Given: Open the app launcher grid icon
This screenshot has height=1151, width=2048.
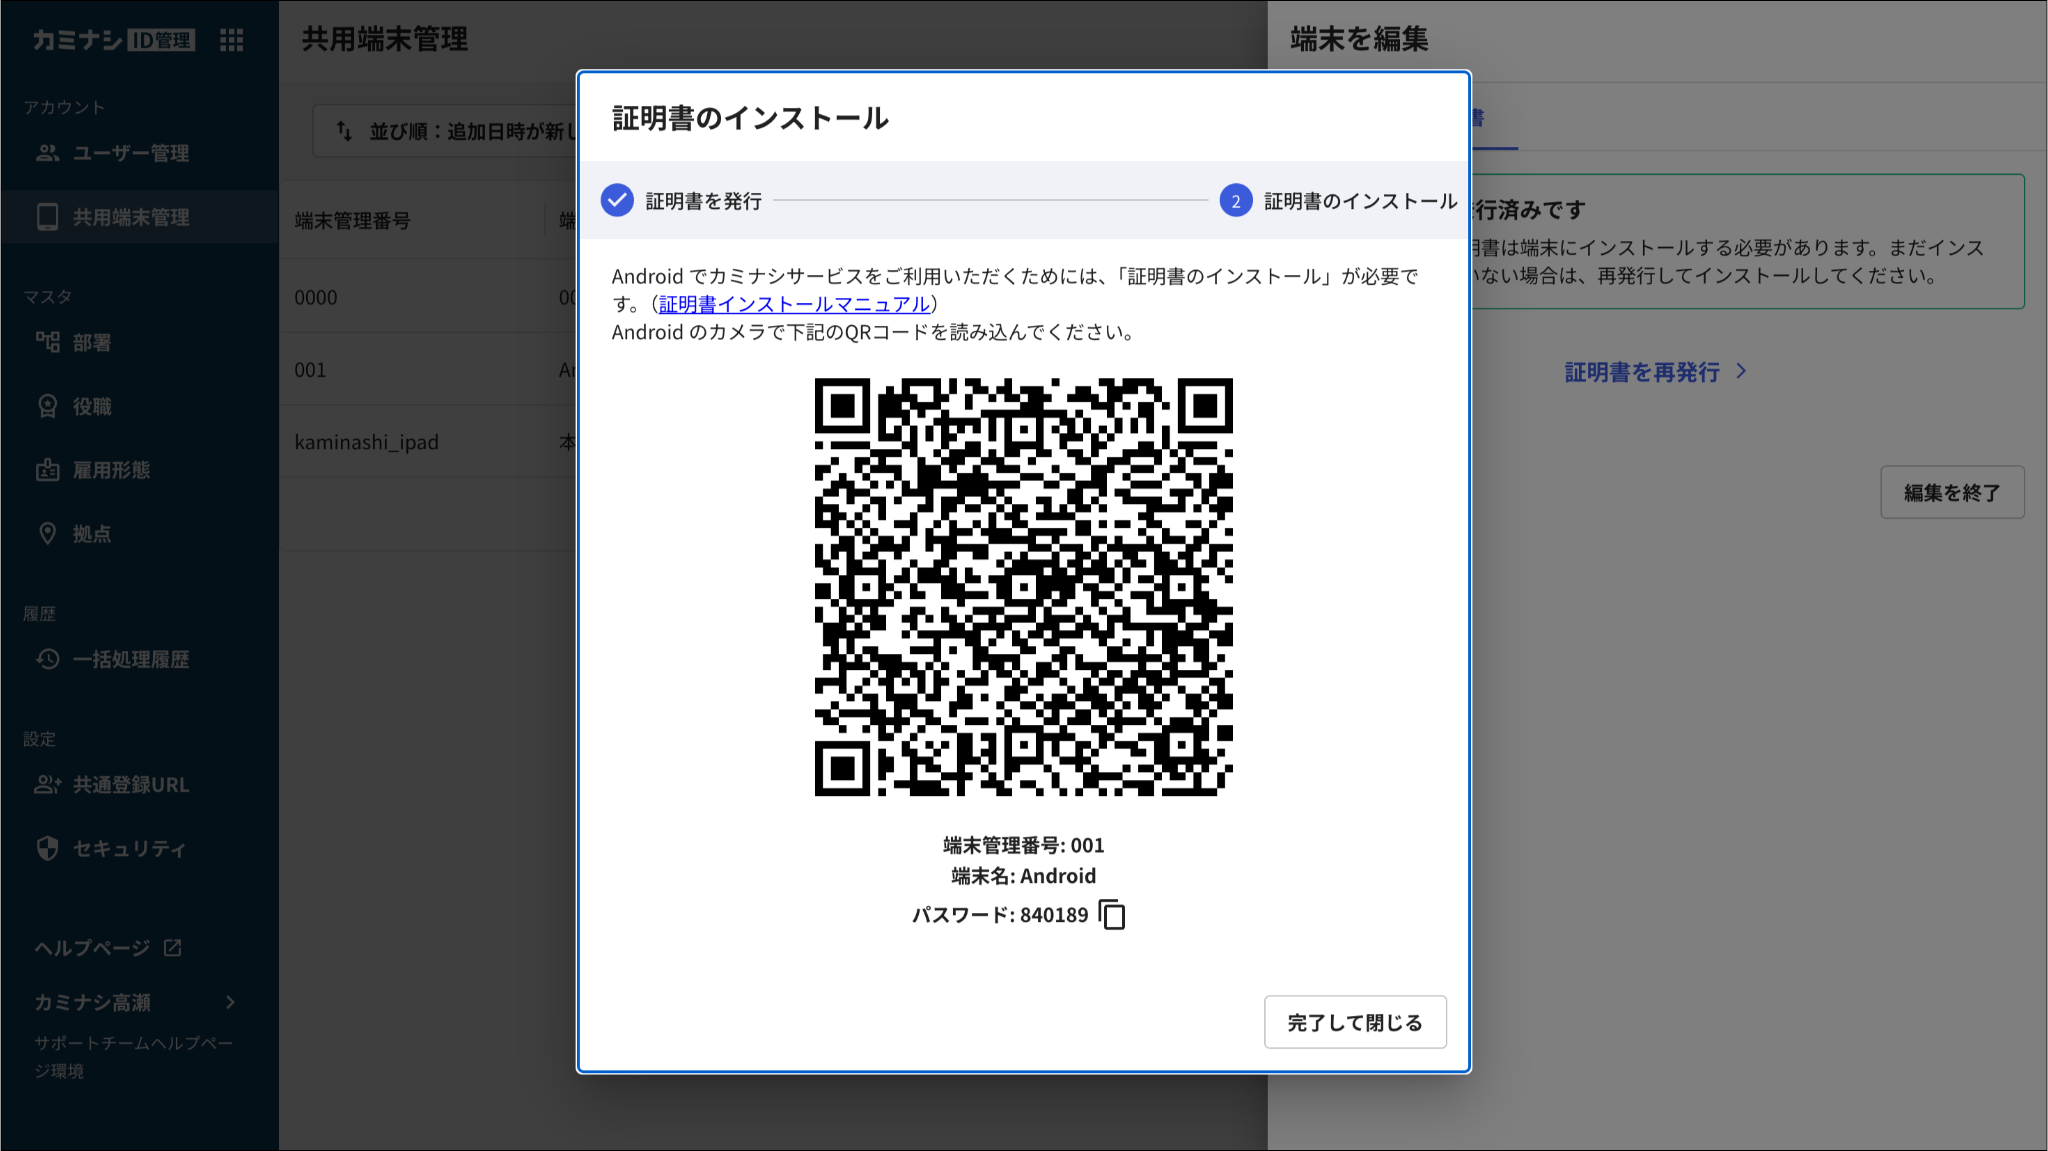Looking at the screenshot, I should [231, 40].
